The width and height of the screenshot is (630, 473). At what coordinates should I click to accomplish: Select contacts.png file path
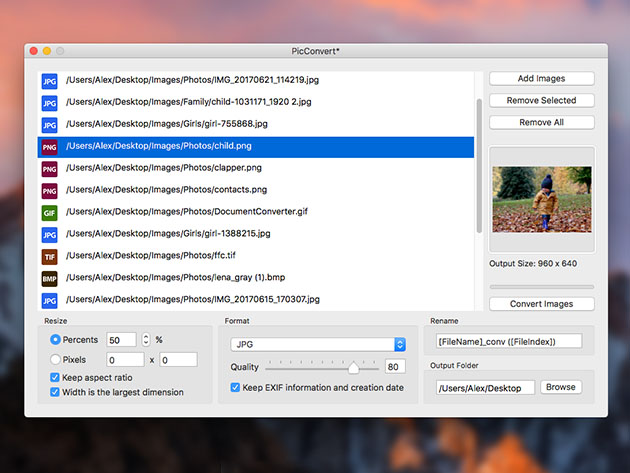point(166,189)
